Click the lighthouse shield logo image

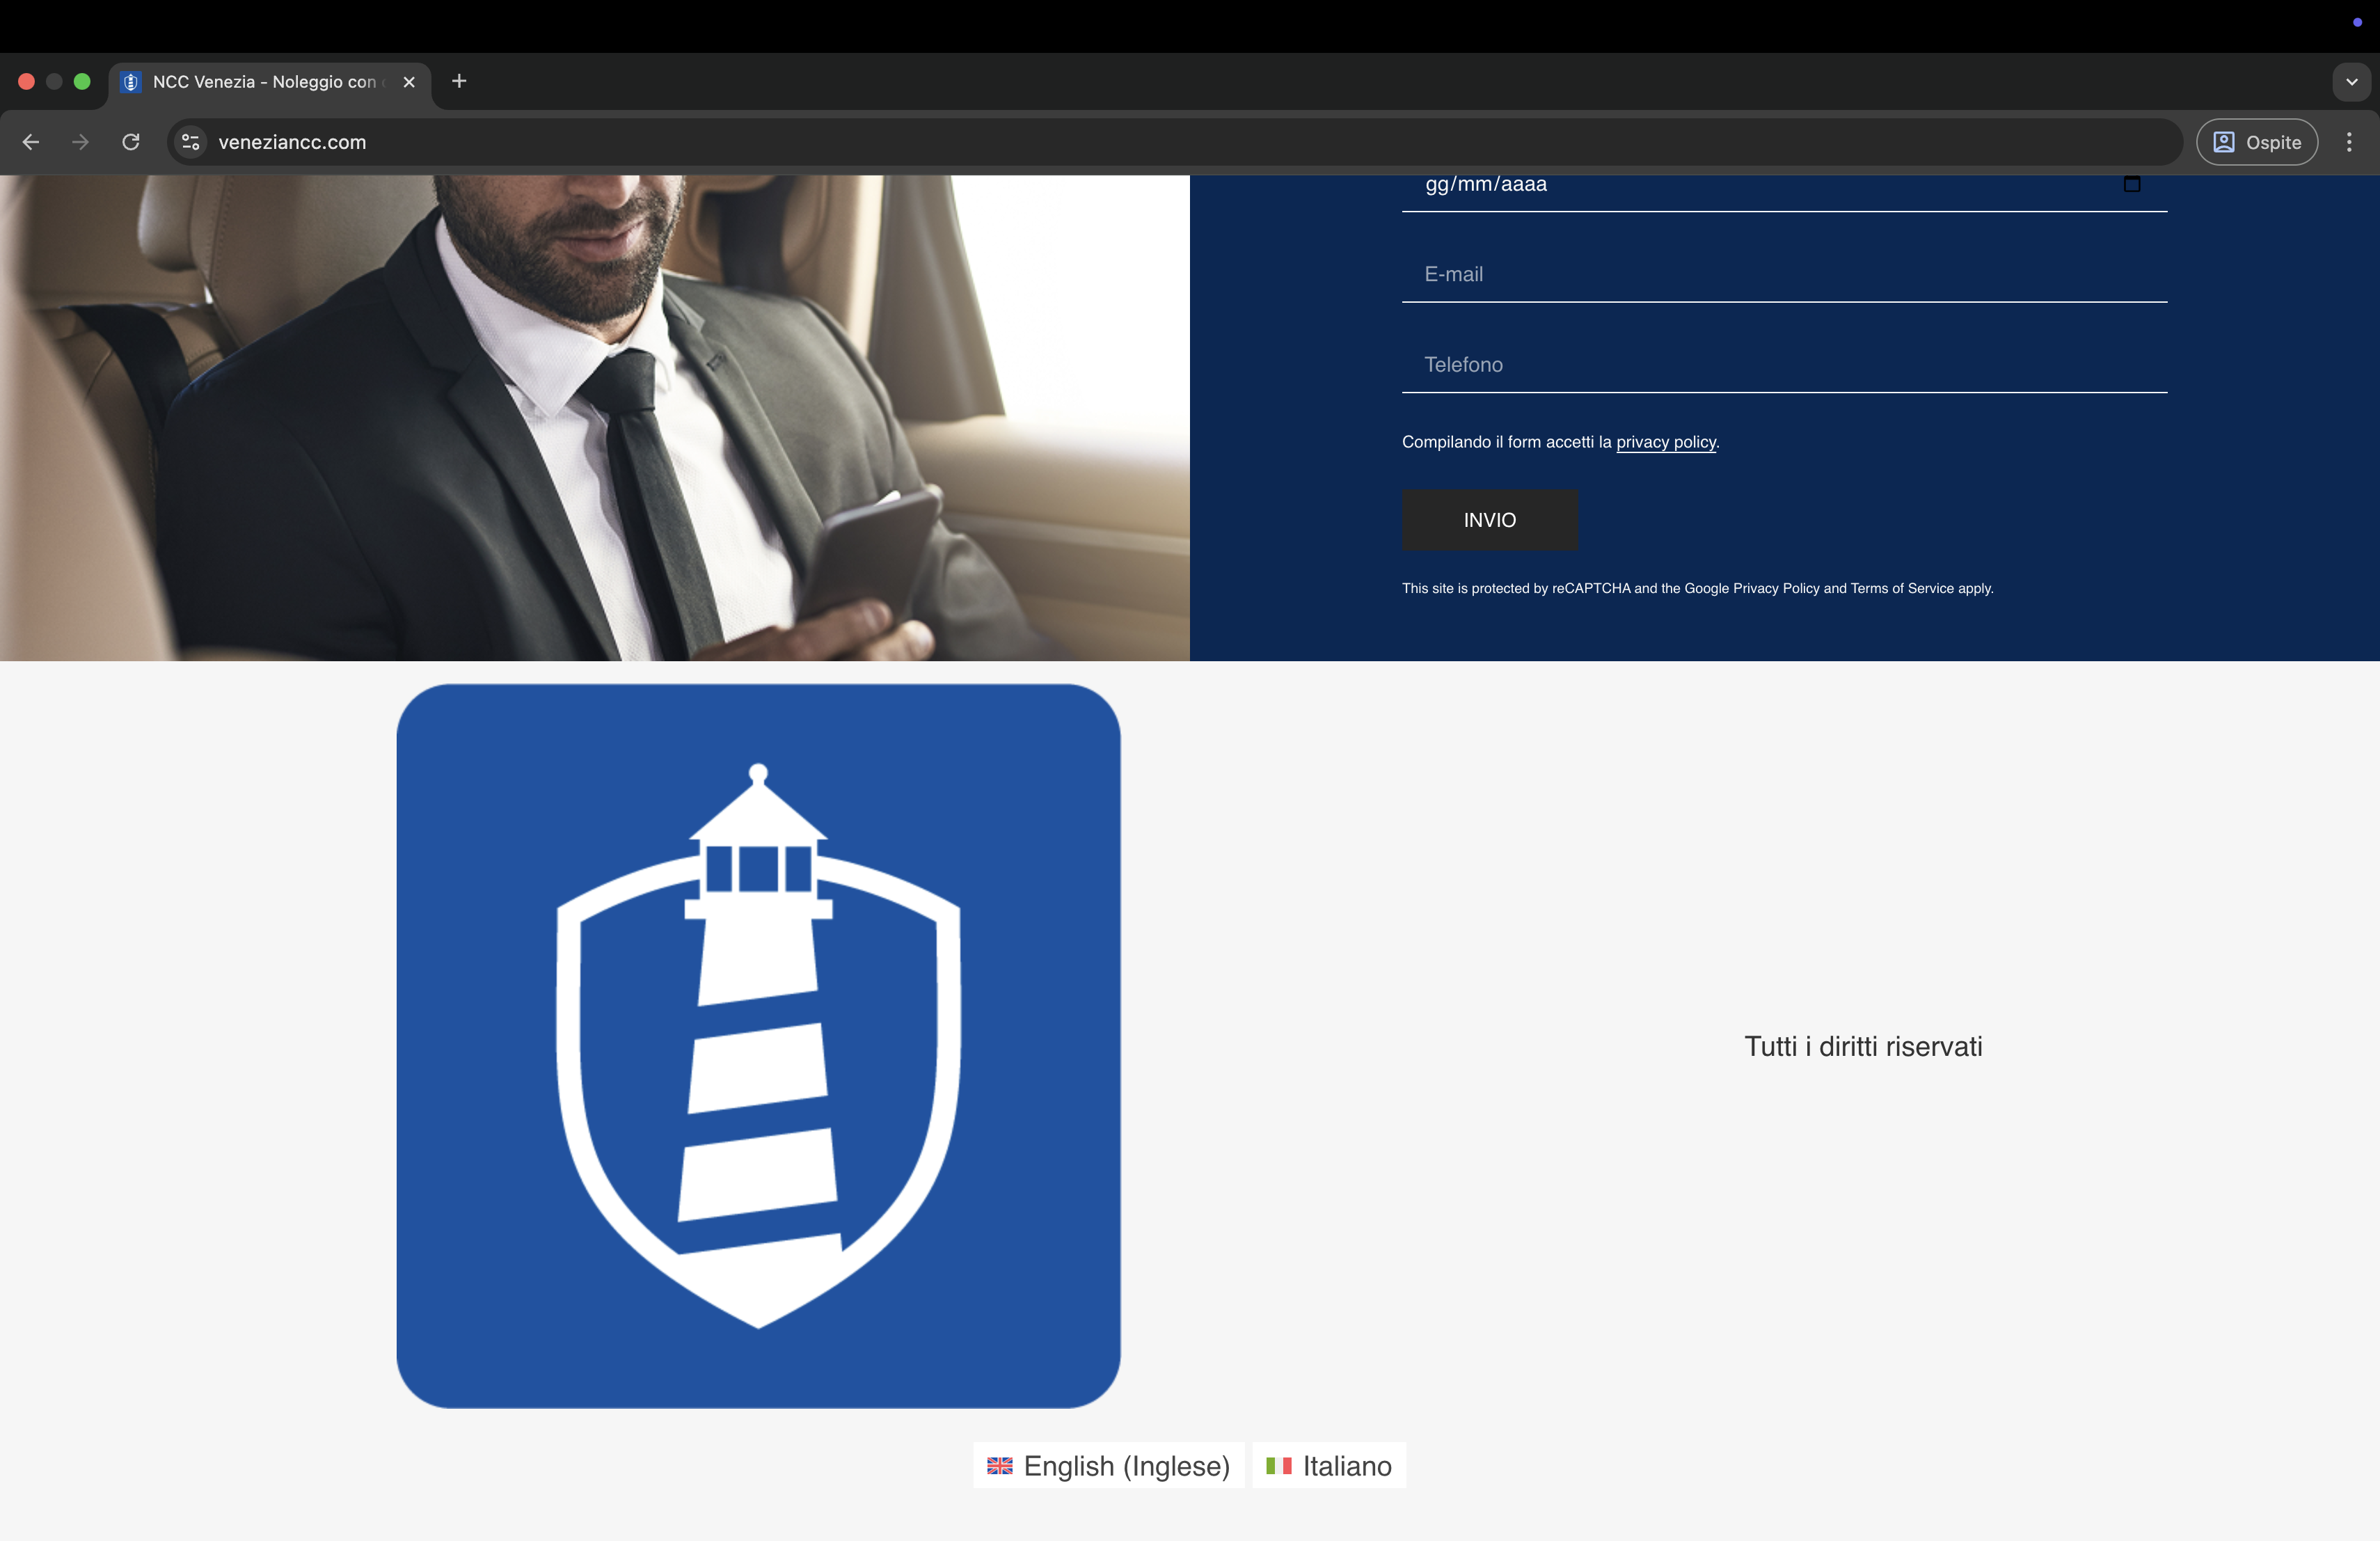758,1046
